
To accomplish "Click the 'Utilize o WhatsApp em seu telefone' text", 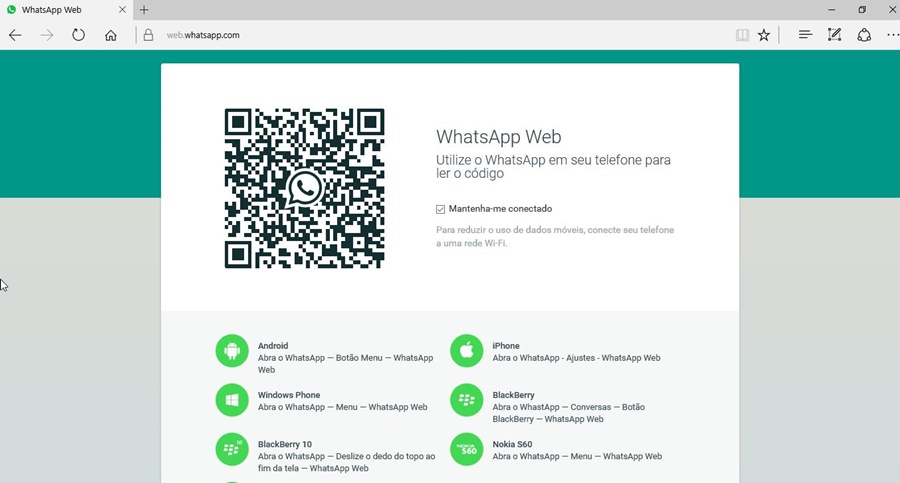I will tap(553, 167).
